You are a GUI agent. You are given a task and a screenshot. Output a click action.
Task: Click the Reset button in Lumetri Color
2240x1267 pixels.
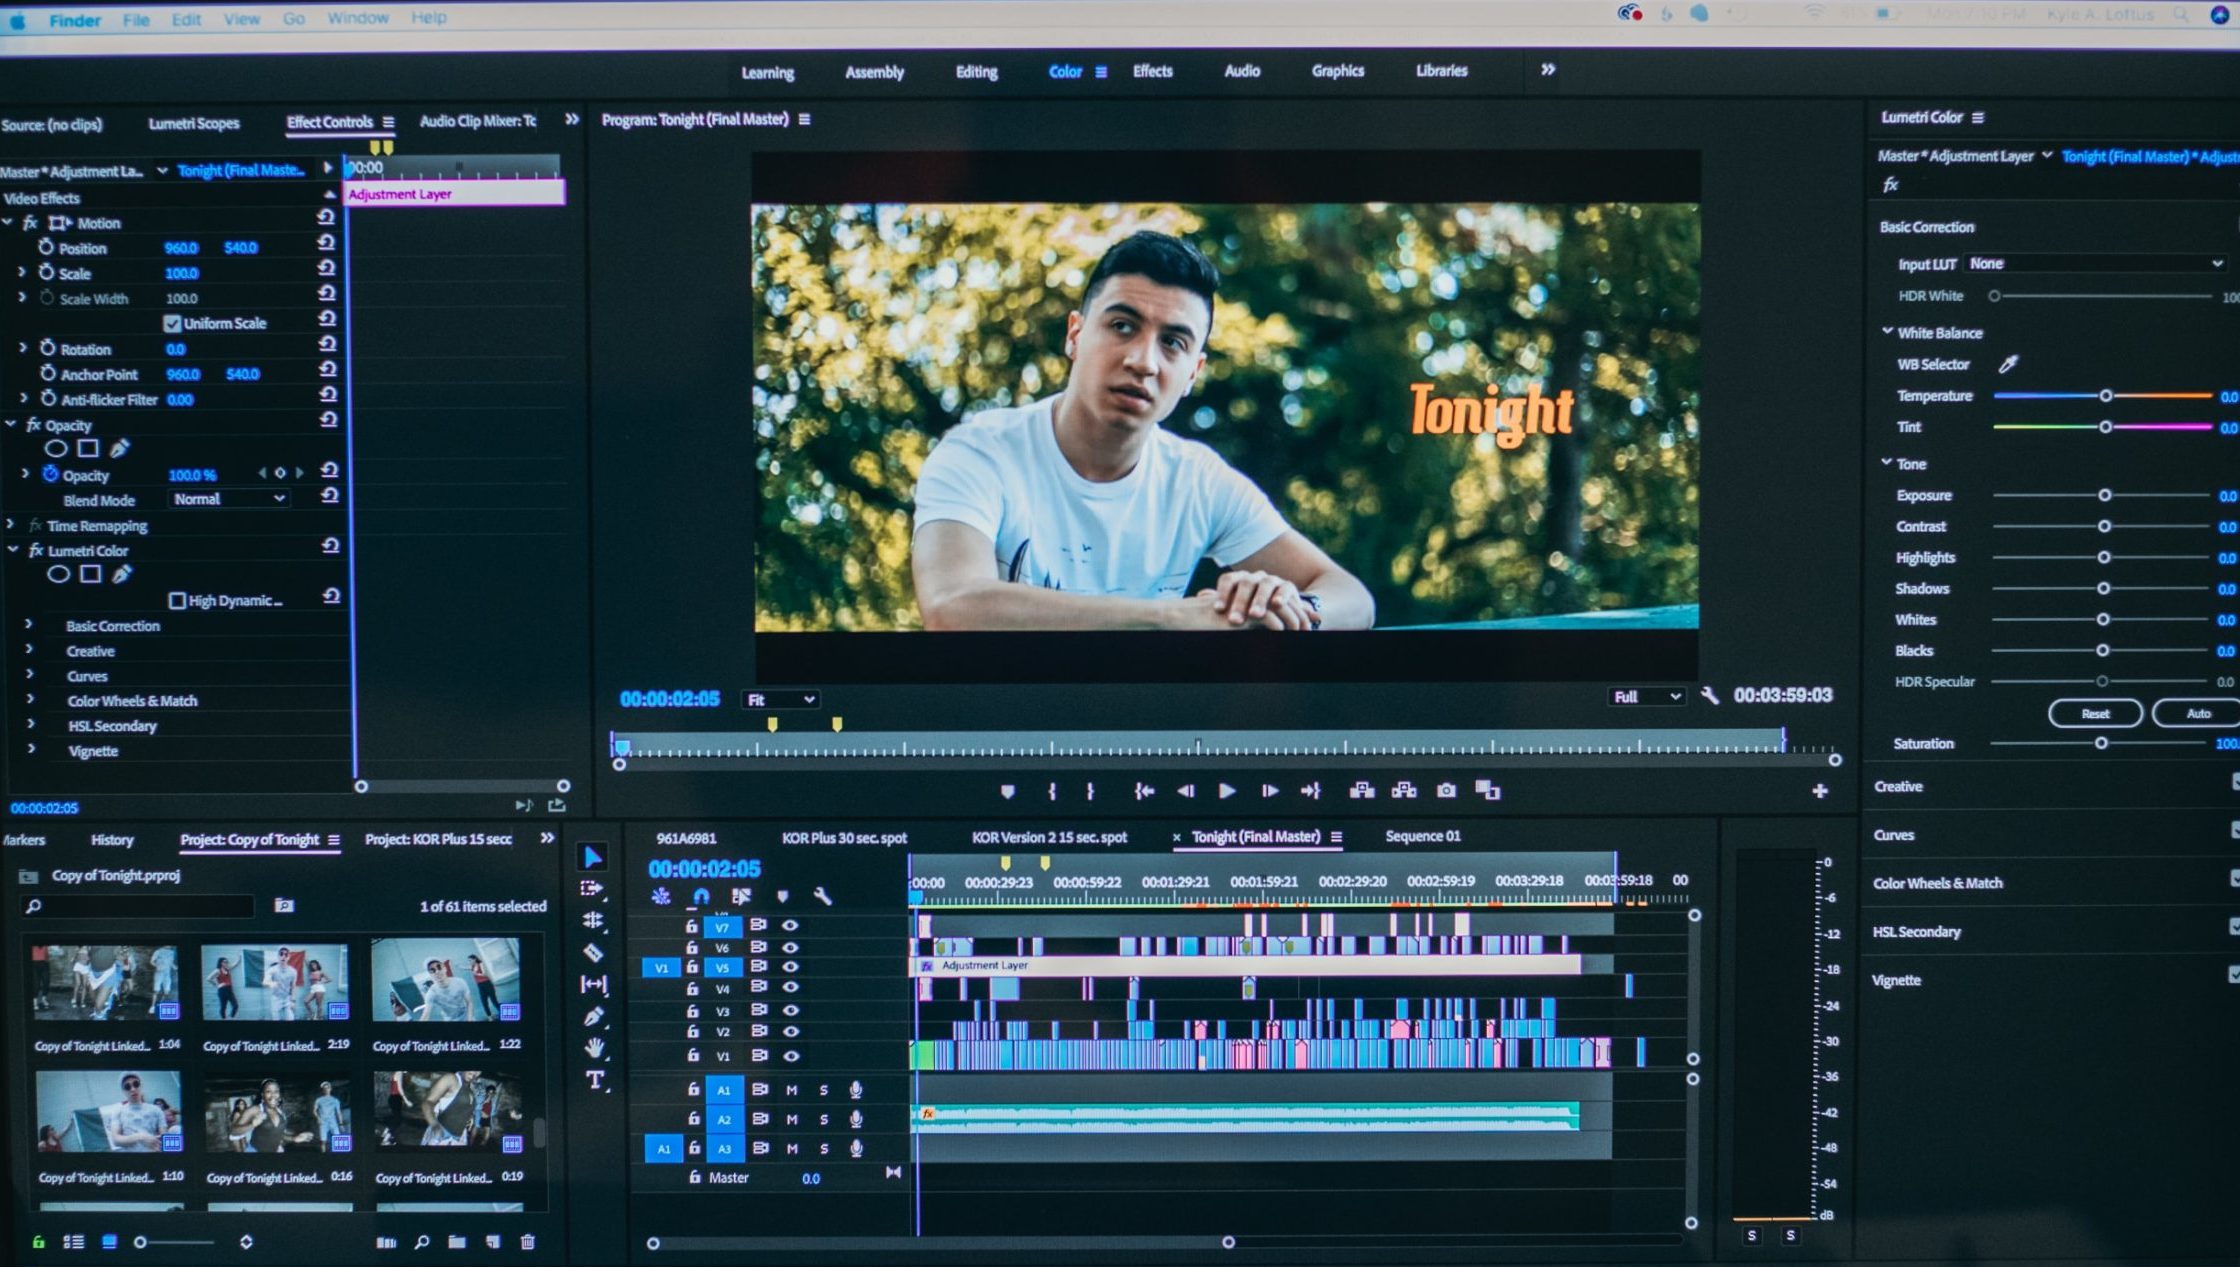[x=2094, y=713]
